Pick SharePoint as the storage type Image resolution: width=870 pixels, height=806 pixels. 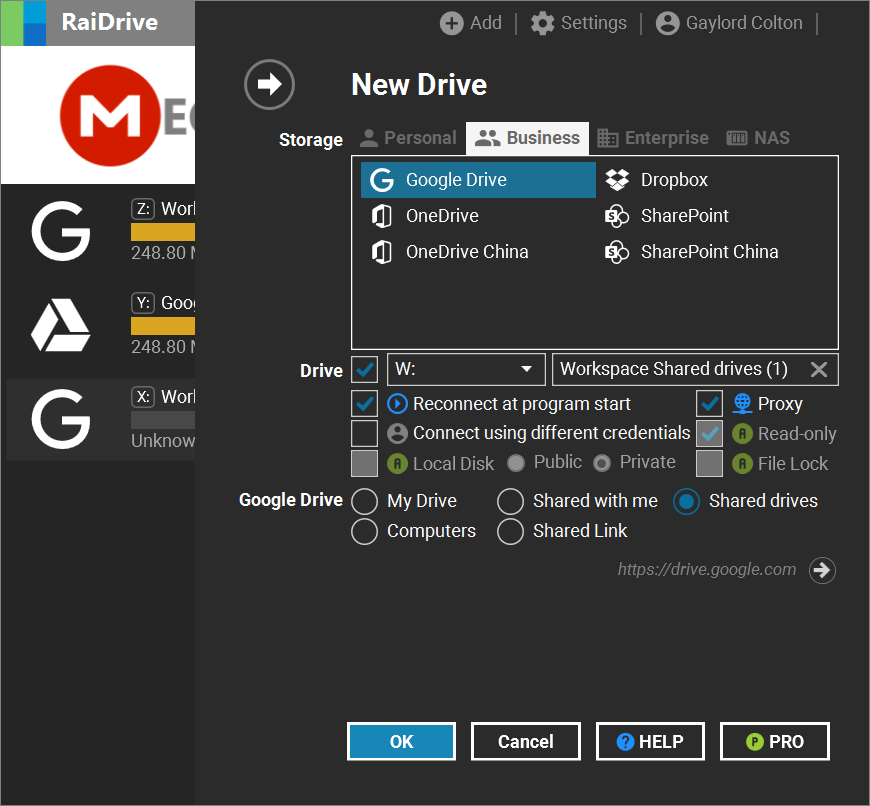[685, 216]
